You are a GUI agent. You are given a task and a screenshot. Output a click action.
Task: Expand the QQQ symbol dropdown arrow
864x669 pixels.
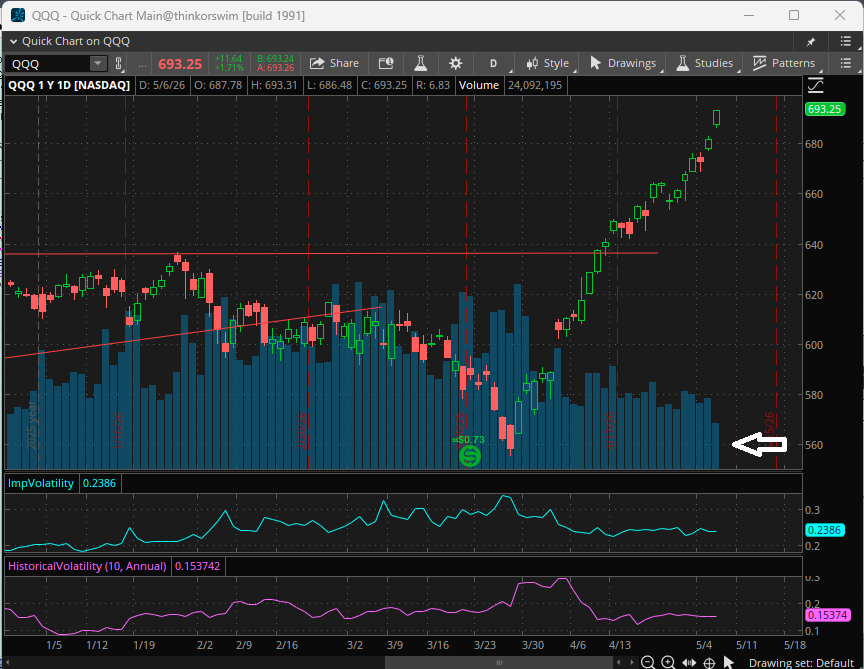[98, 63]
